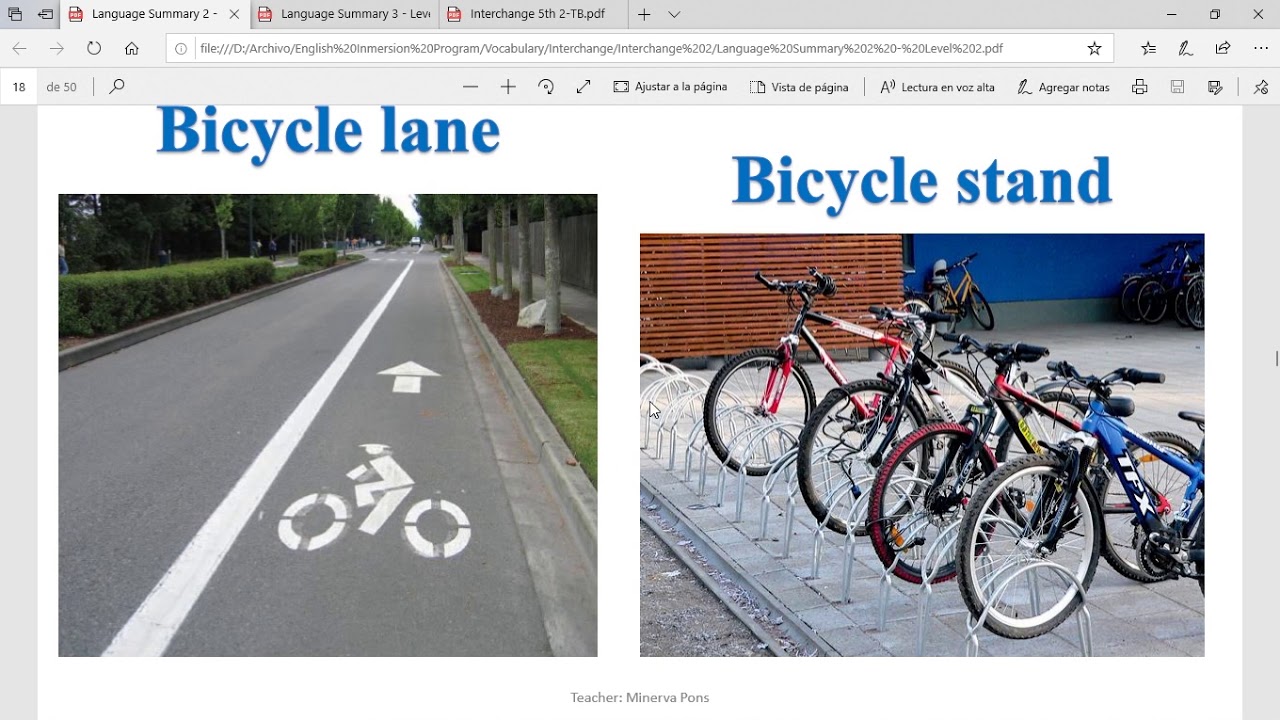The image size is (1280, 720).
Task: Set tabs aside using the icon
Action: tap(45, 14)
